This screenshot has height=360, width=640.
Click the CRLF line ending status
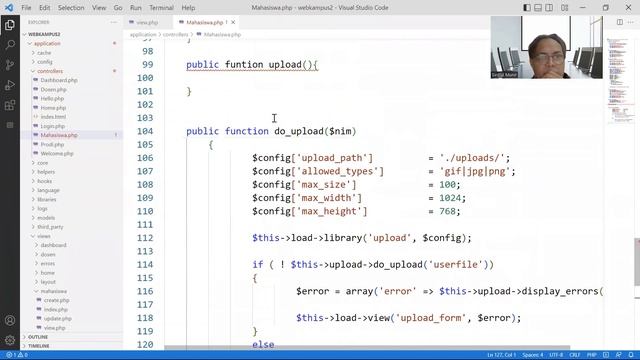[575, 355]
